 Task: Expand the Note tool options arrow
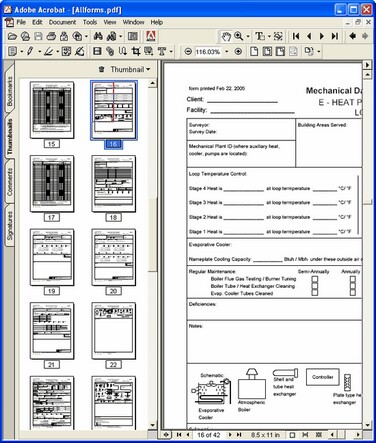click(22, 52)
